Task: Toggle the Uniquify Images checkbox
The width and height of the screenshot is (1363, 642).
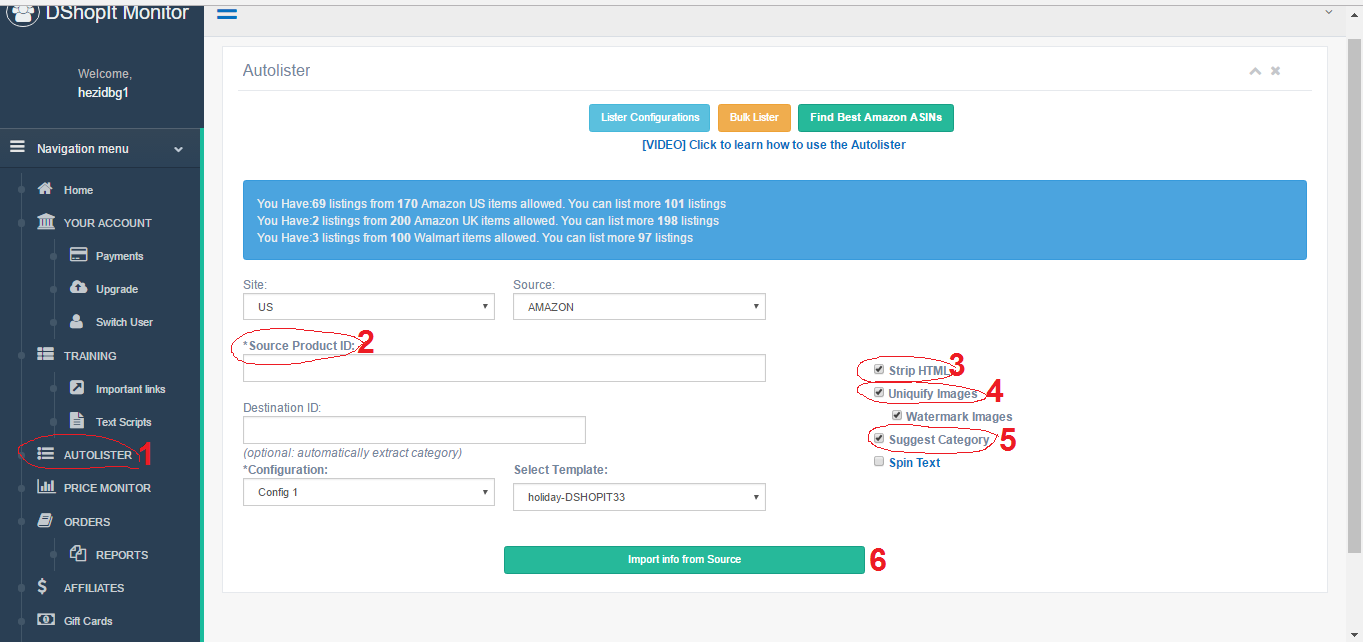Action: [879, 393]
